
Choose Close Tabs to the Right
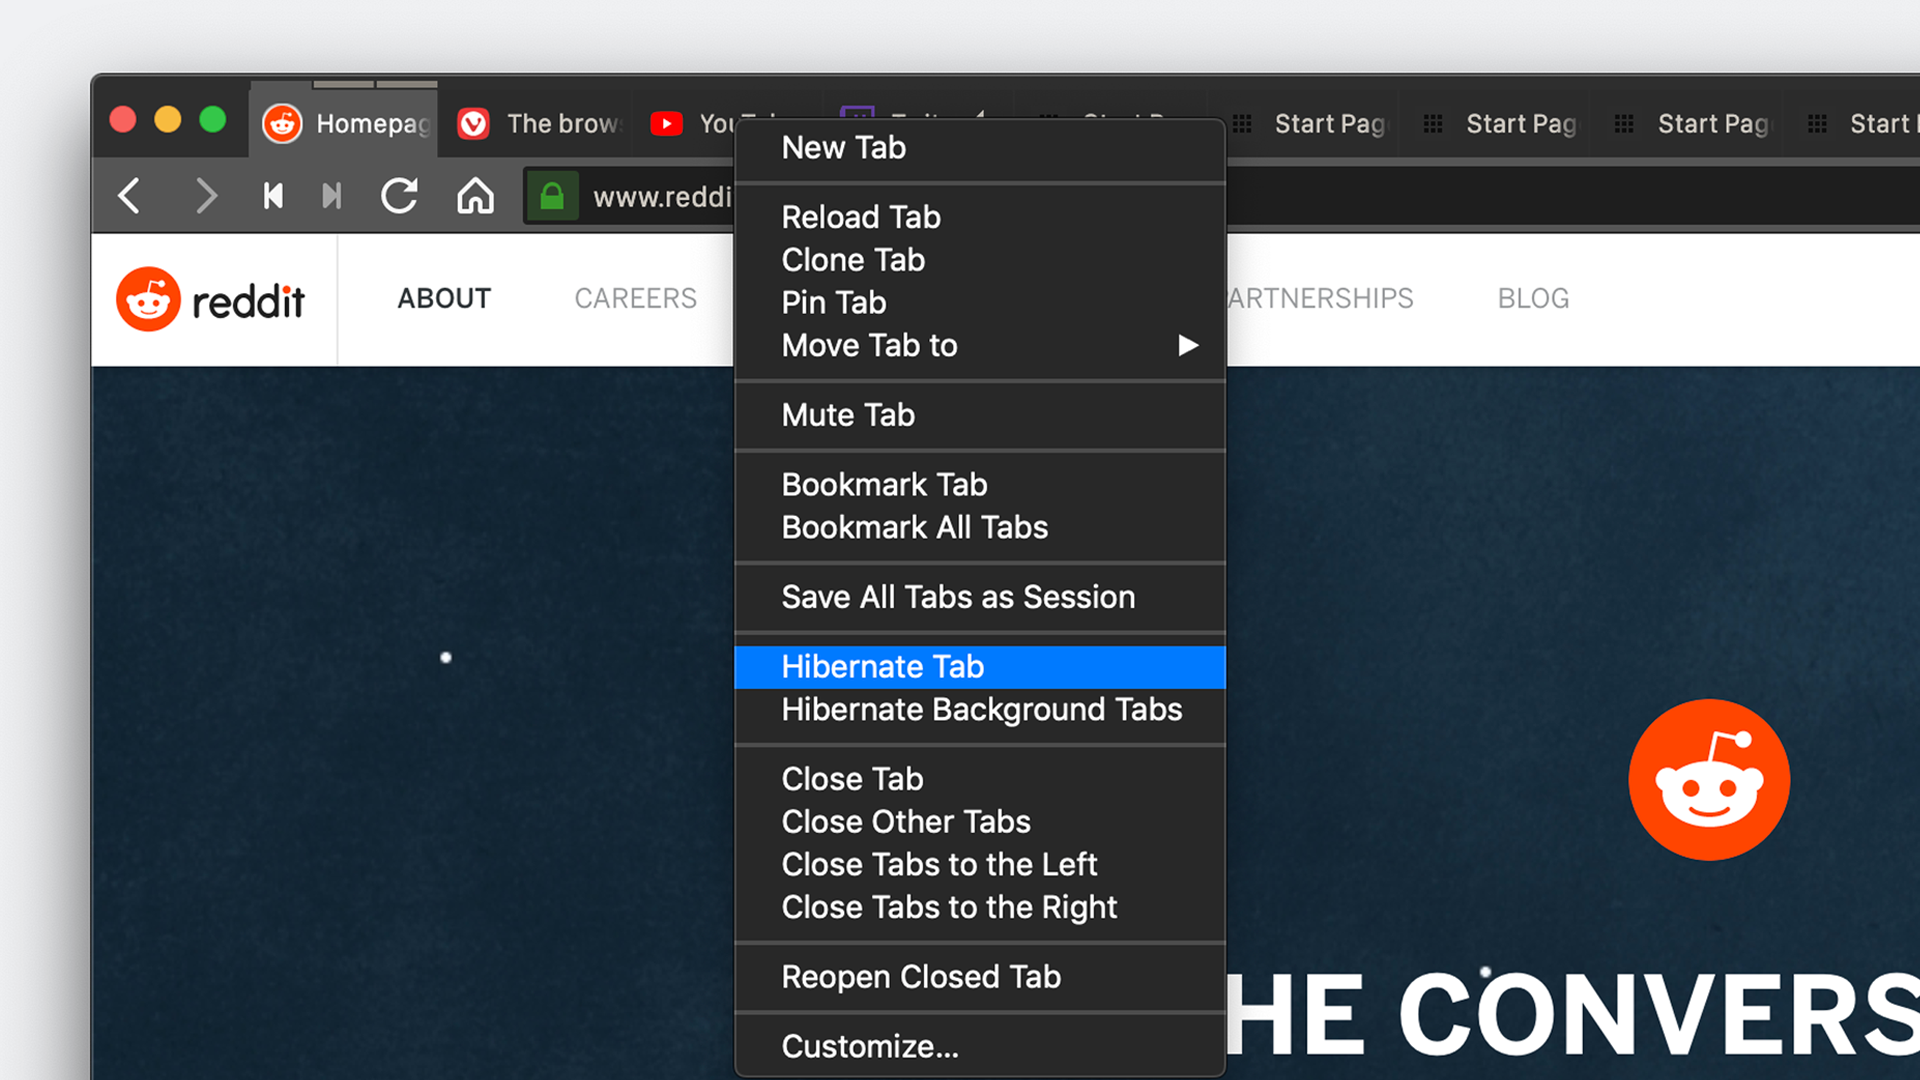[x=980, y=908]
